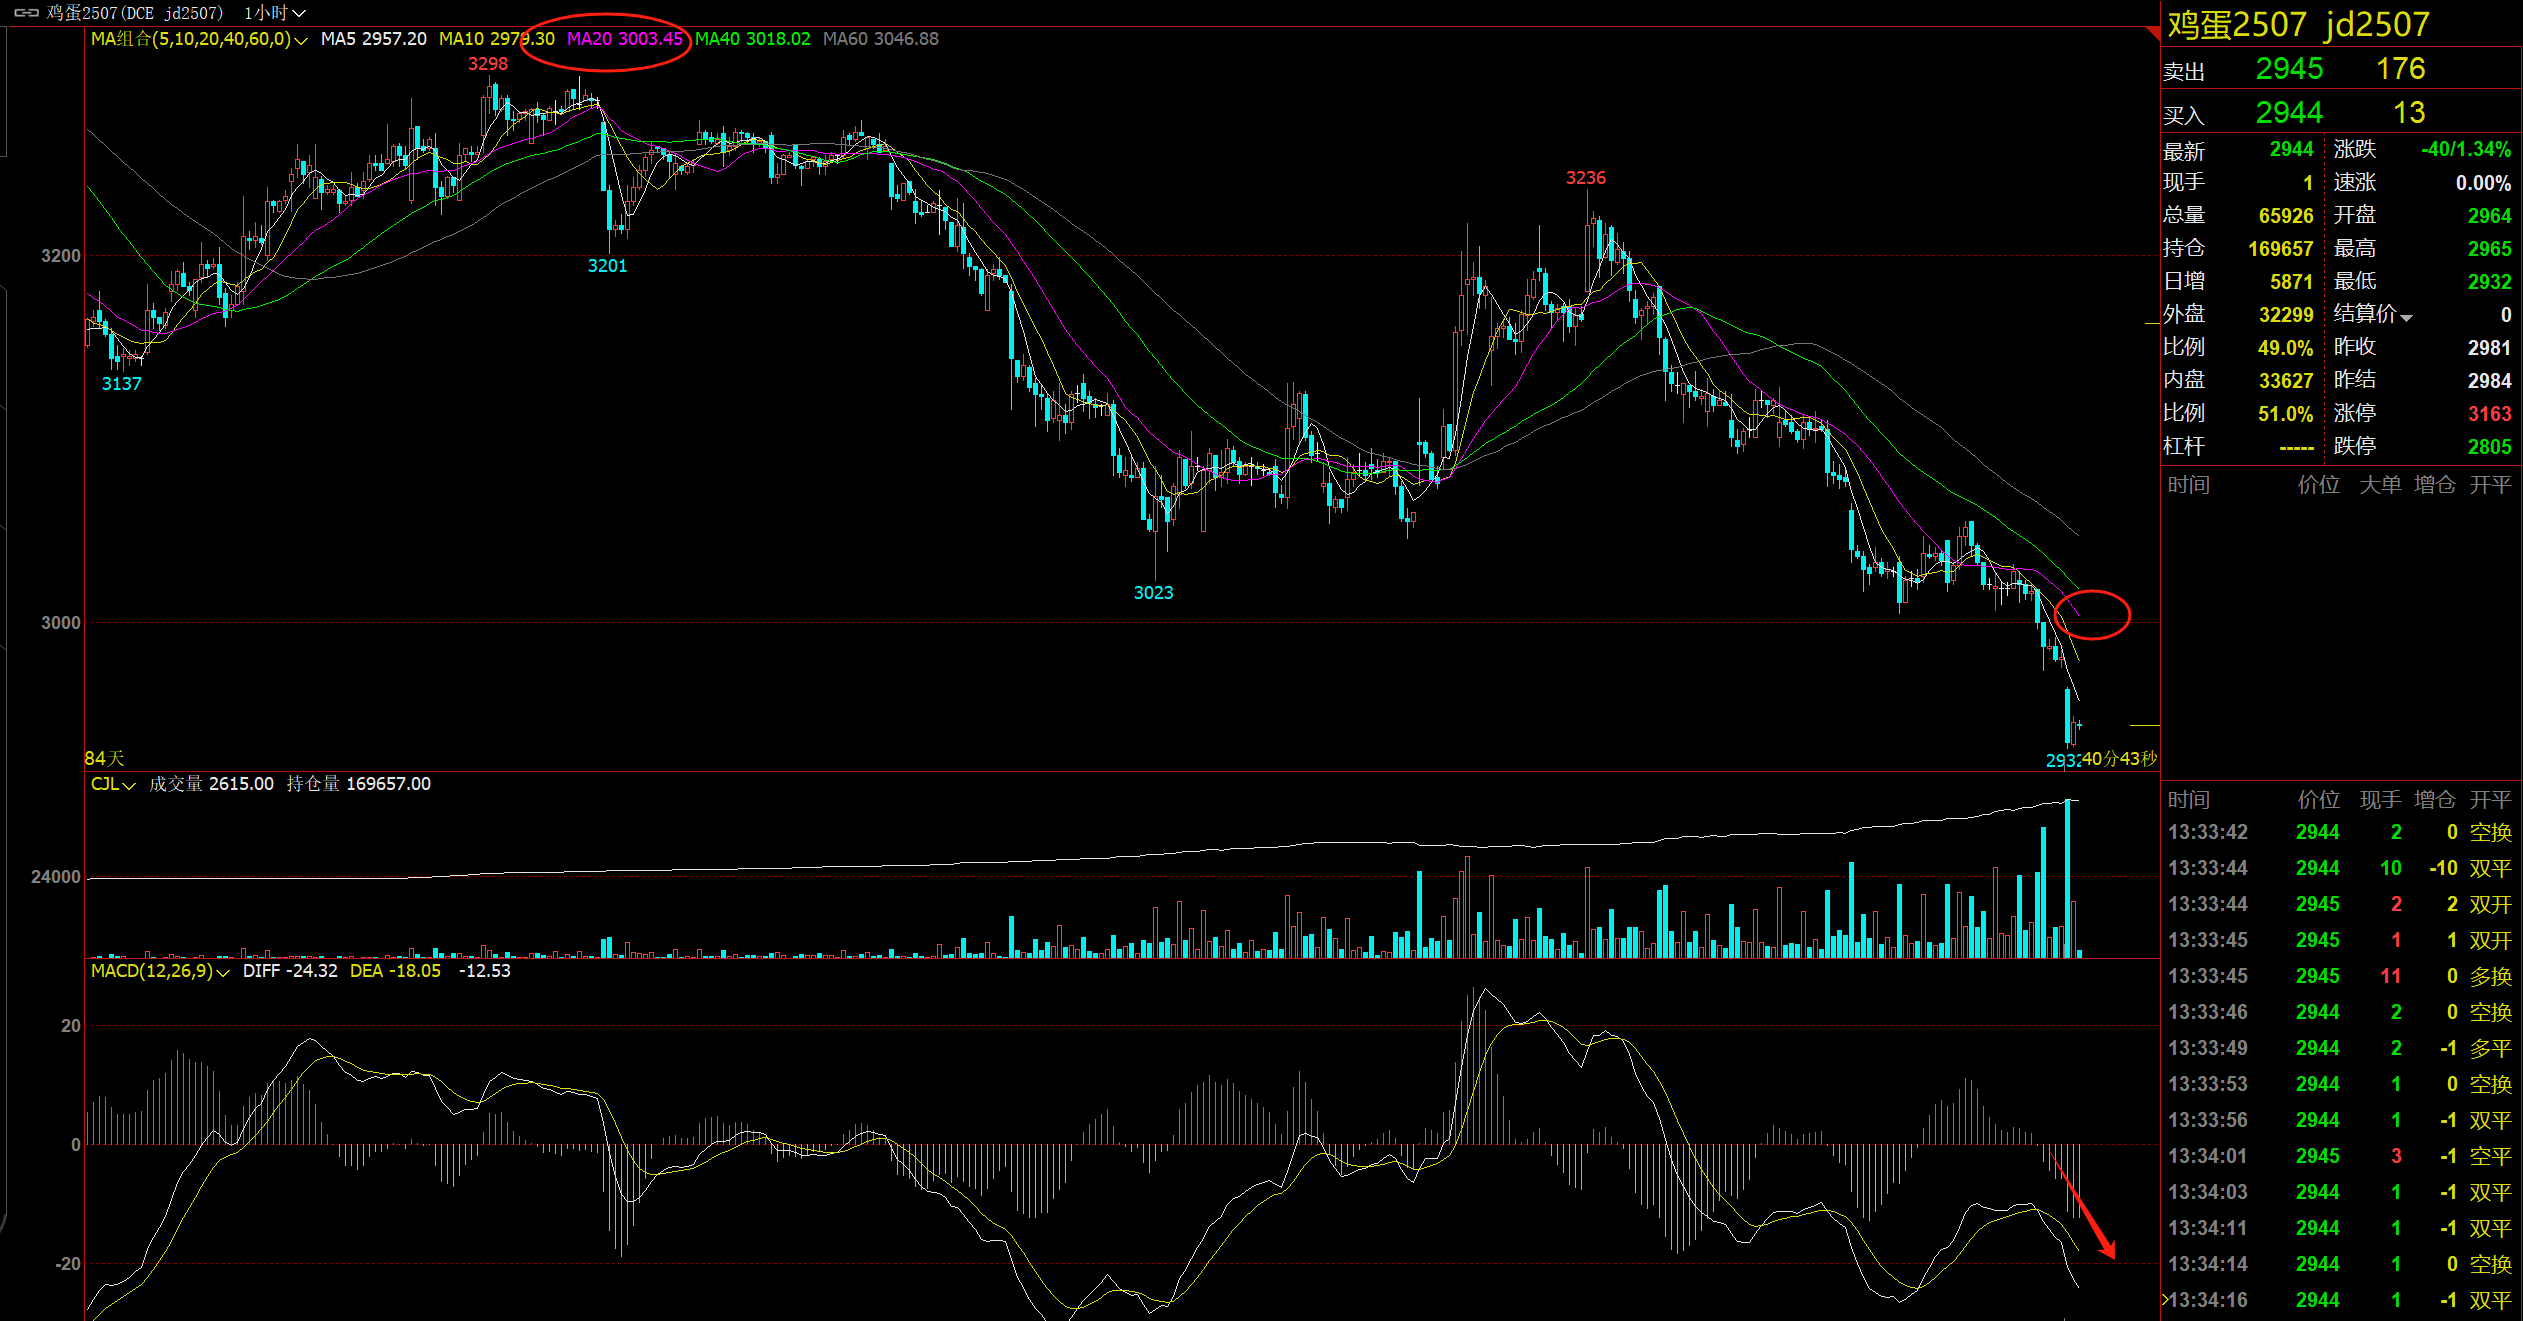Click the 3200 price axis label

60,256
